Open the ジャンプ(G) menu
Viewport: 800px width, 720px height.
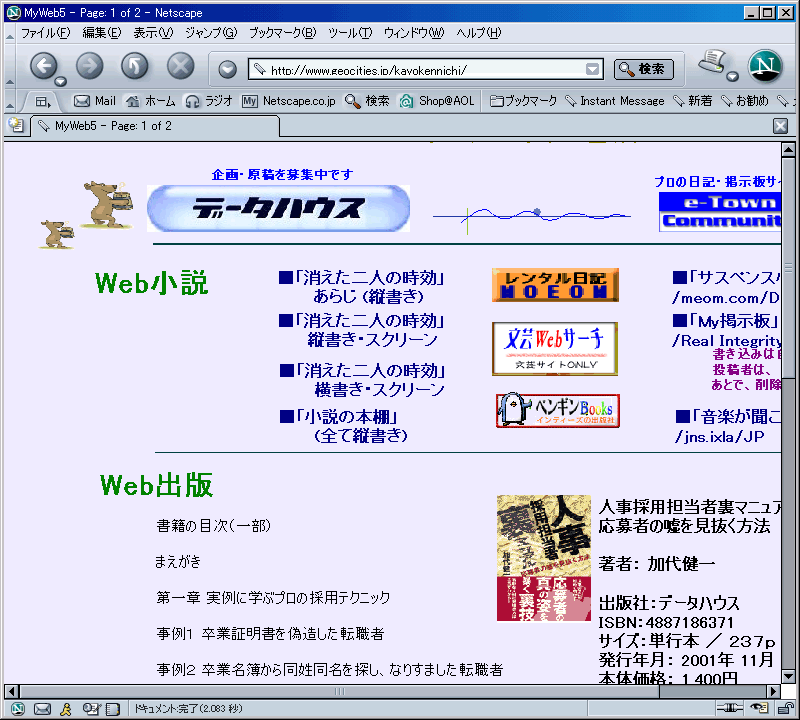coord(211,33)
